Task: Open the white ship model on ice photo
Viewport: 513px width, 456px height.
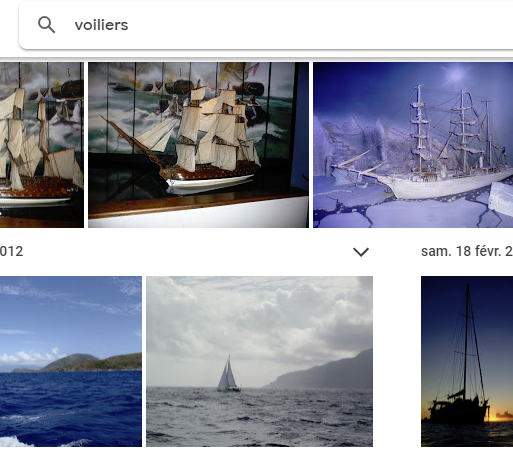Action: [413, 145]
